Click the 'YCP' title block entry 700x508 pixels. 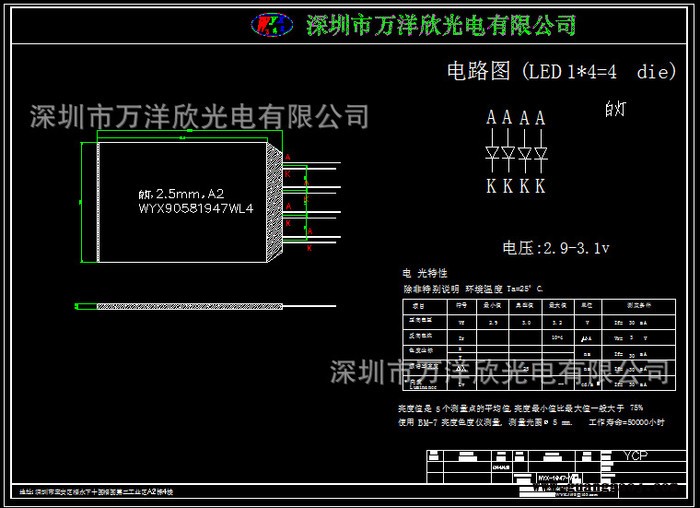pyautogui.click(x=635, y=455)
